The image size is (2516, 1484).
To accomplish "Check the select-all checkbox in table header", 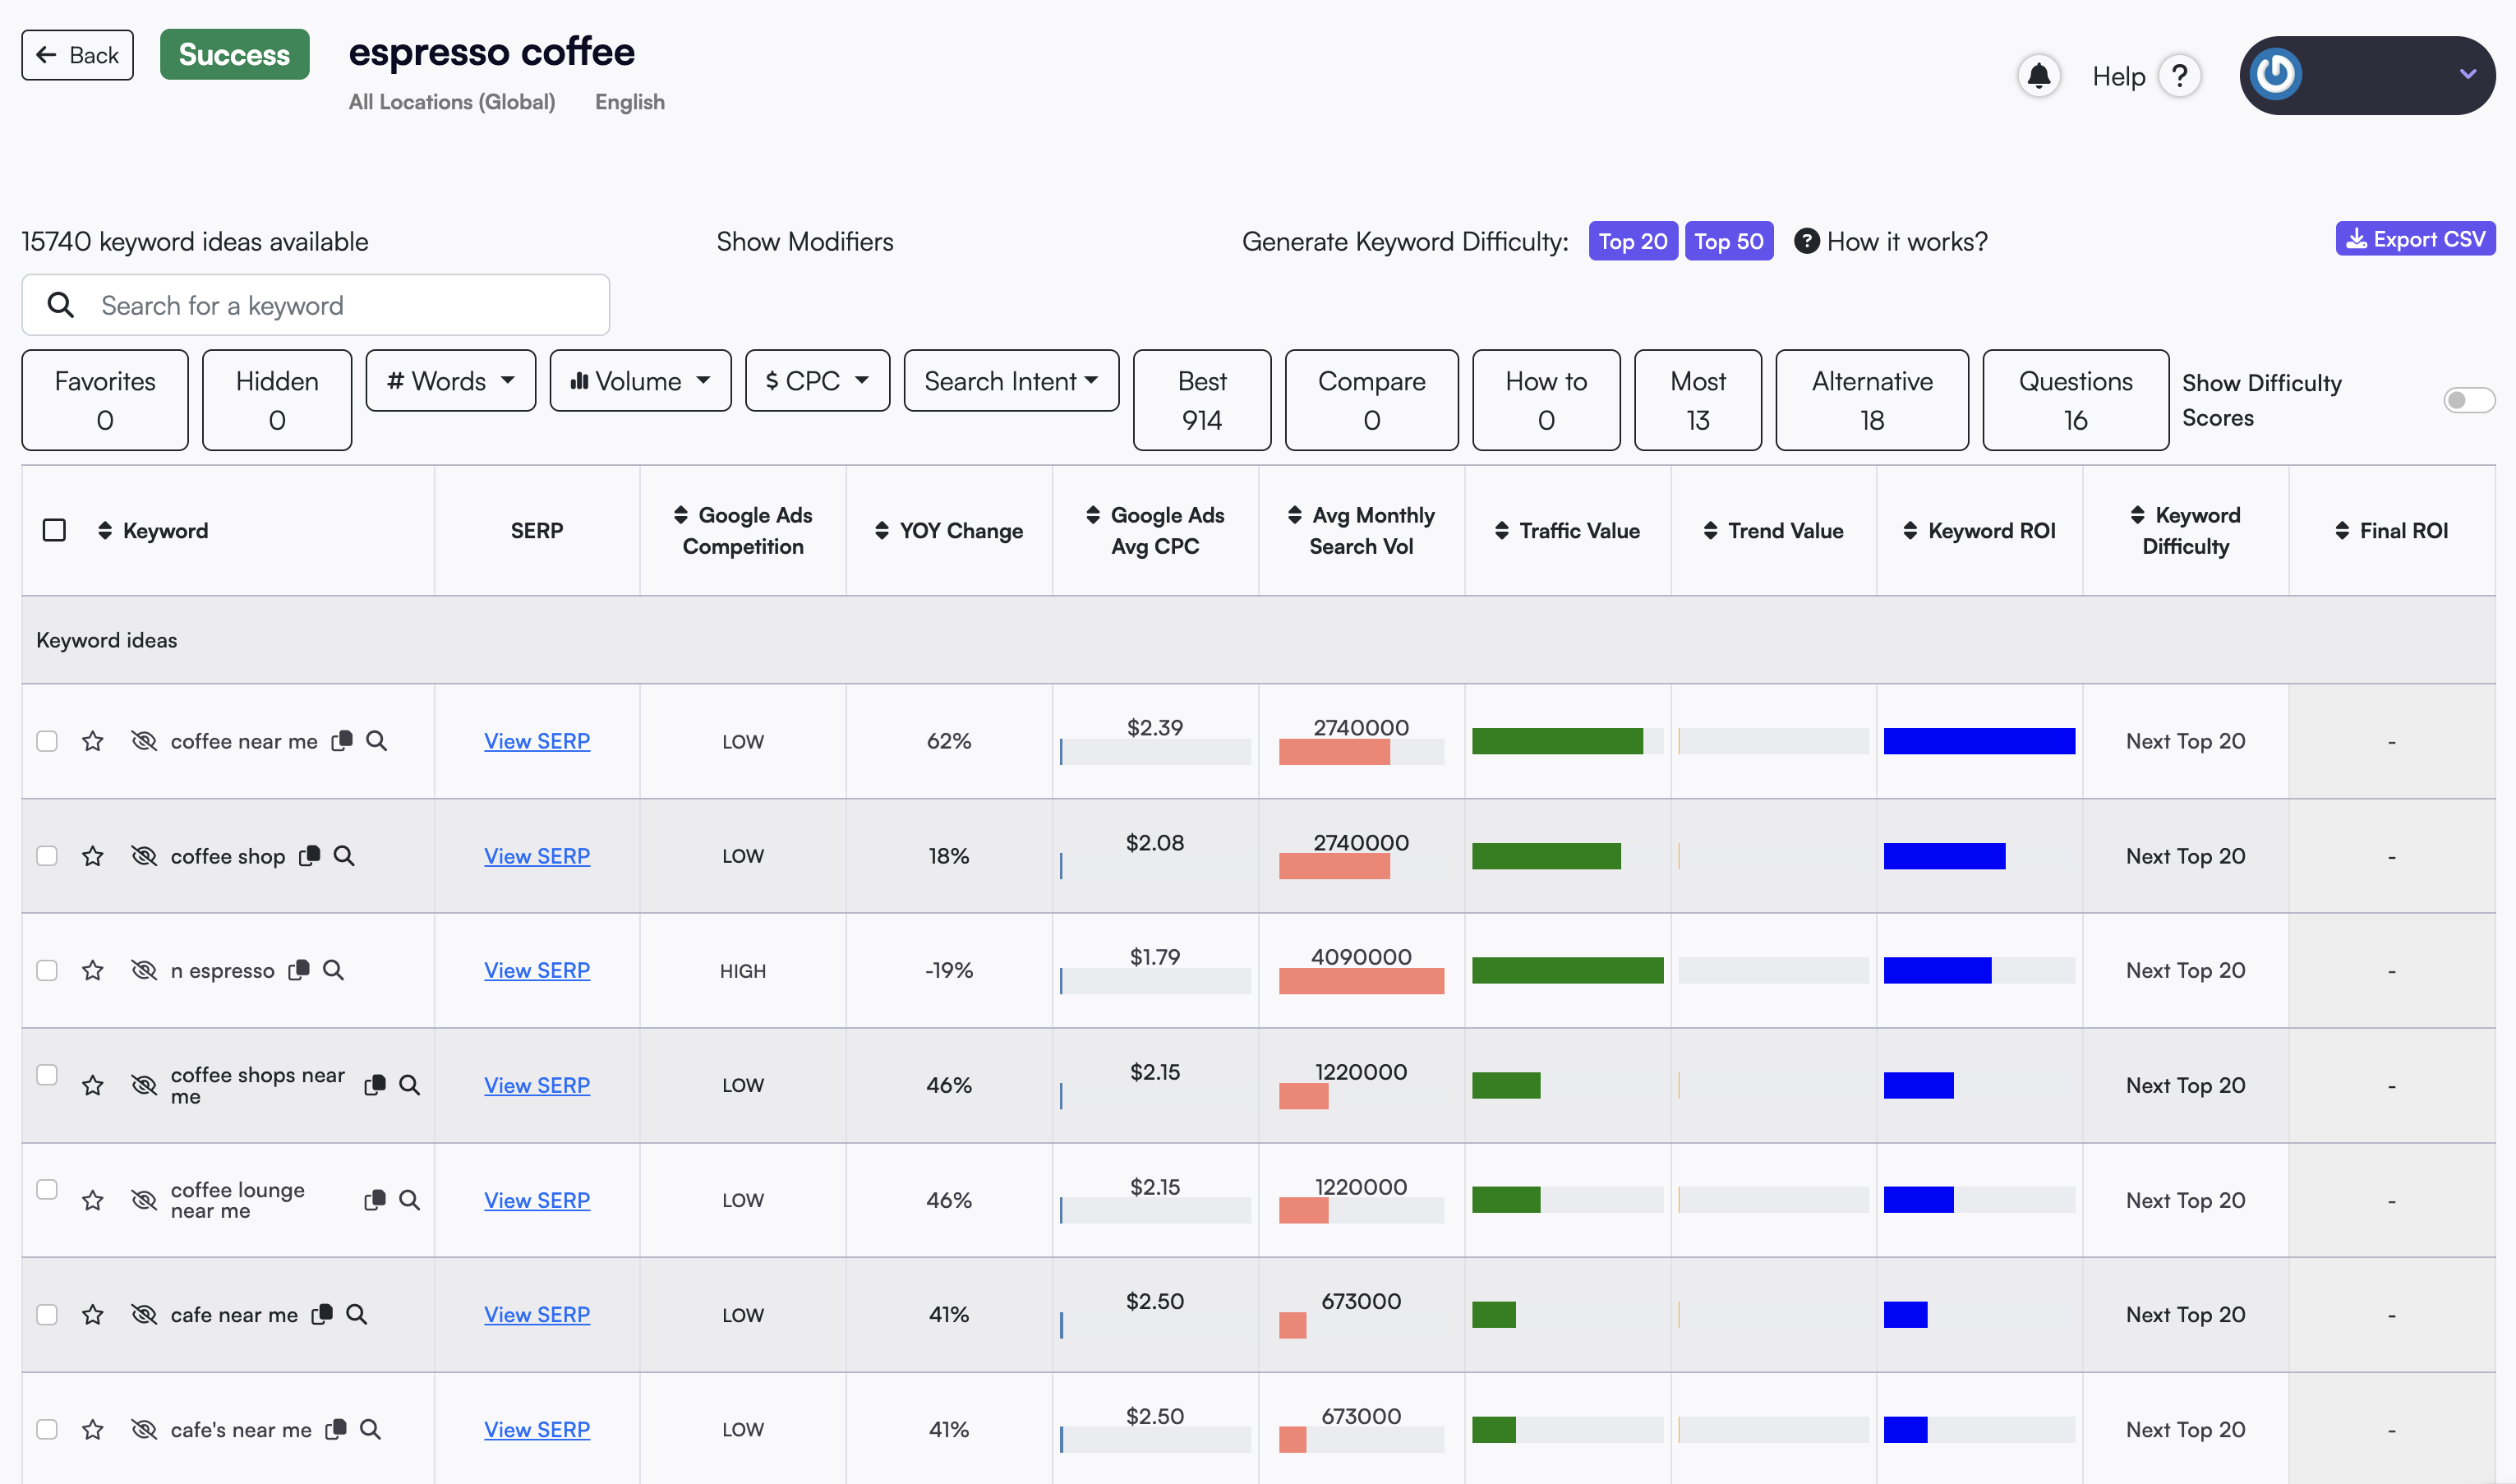I will [x=53, y=528].
